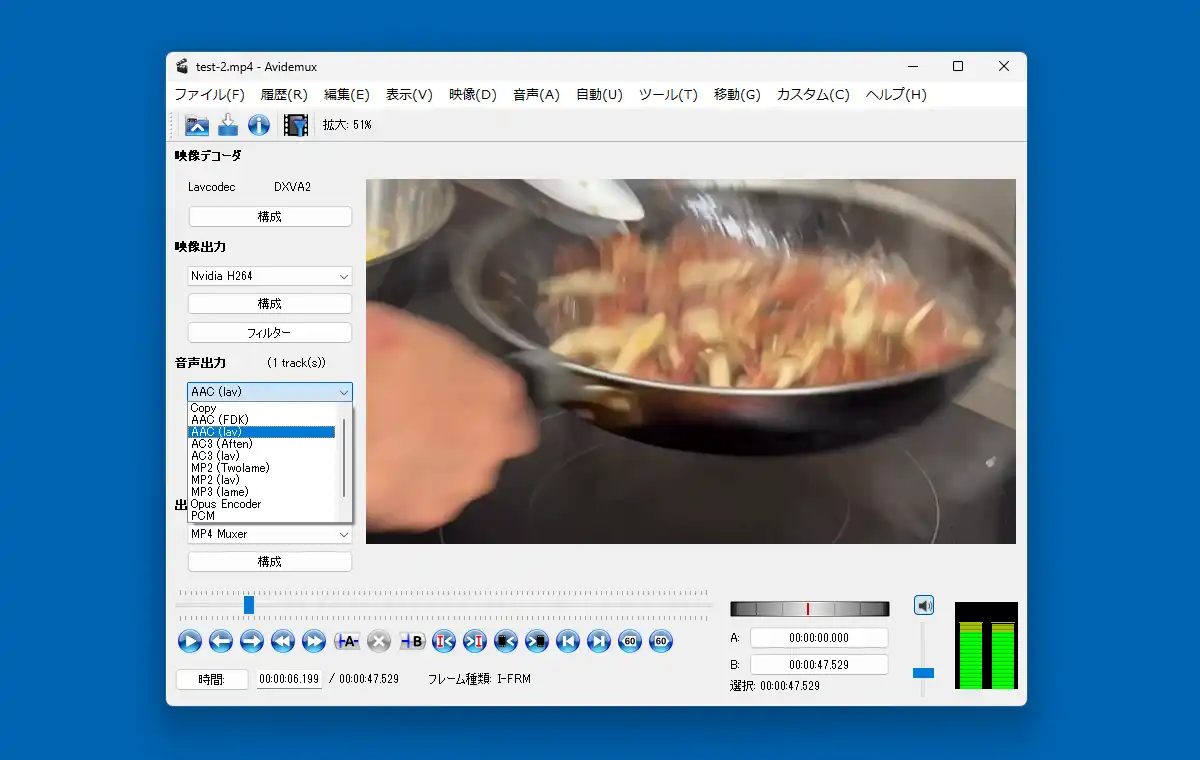Save video using the toolbar save icon
Screen dimensions: 1200x760
228,125
